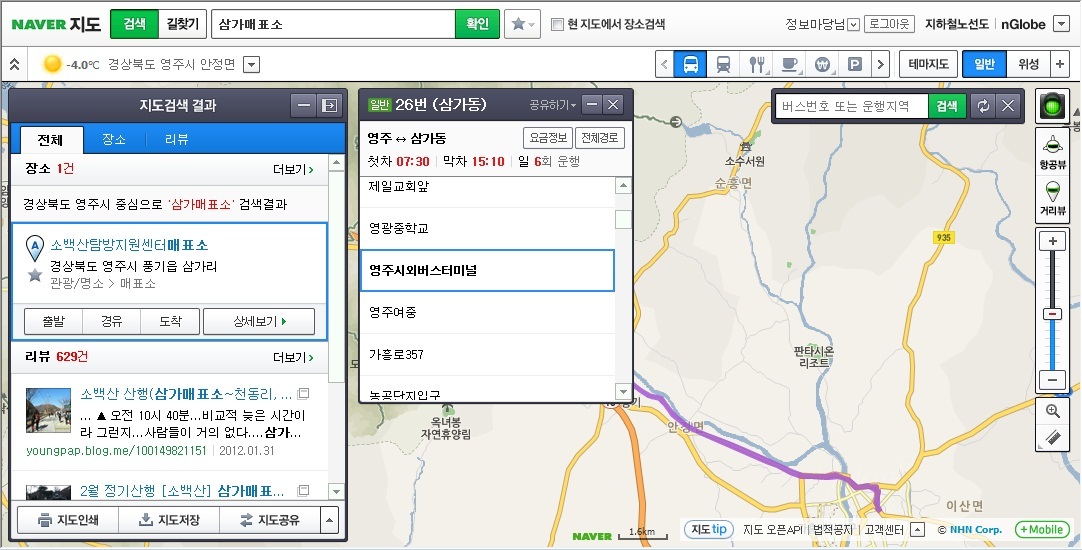The width and height of the screenshot is (1082, 550).
Task: Select the magnifier area zoom tool
Action: click(1052, 411)
